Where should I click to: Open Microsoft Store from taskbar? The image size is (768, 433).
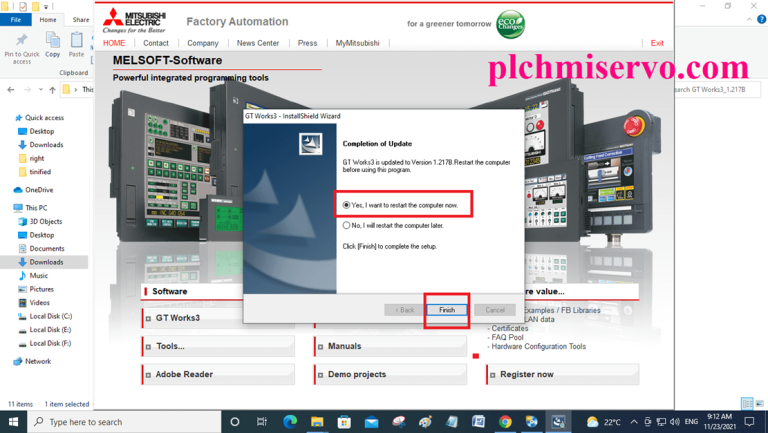344,422
